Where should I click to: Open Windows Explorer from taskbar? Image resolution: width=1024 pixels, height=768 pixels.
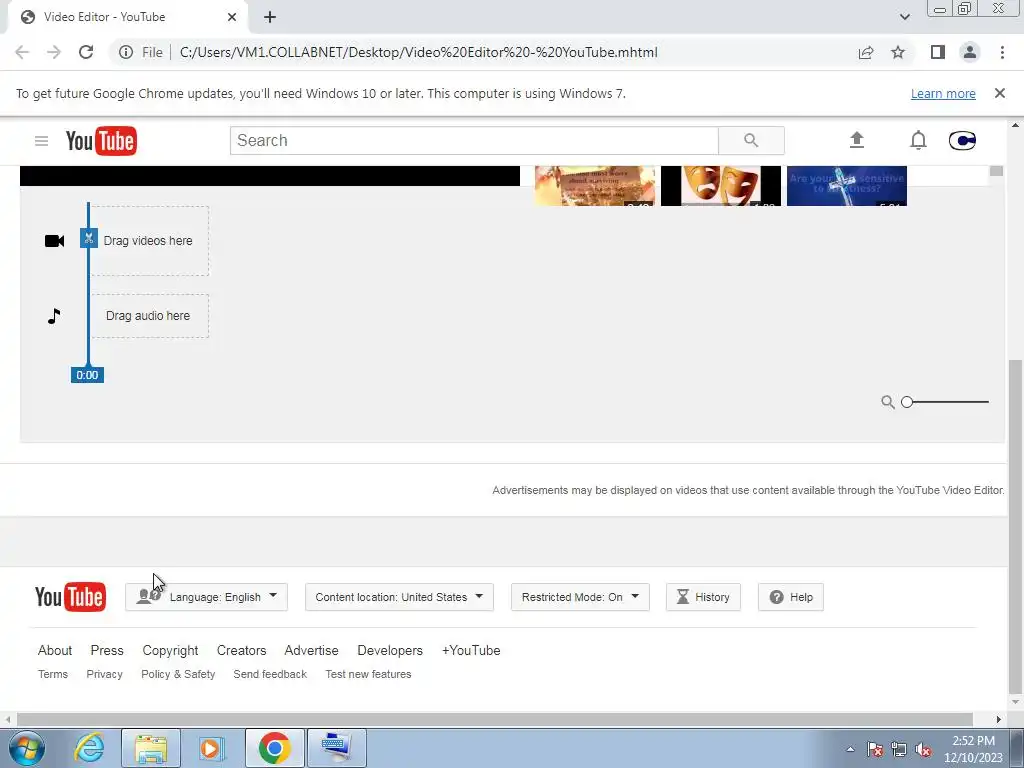[x=151, y=748]
